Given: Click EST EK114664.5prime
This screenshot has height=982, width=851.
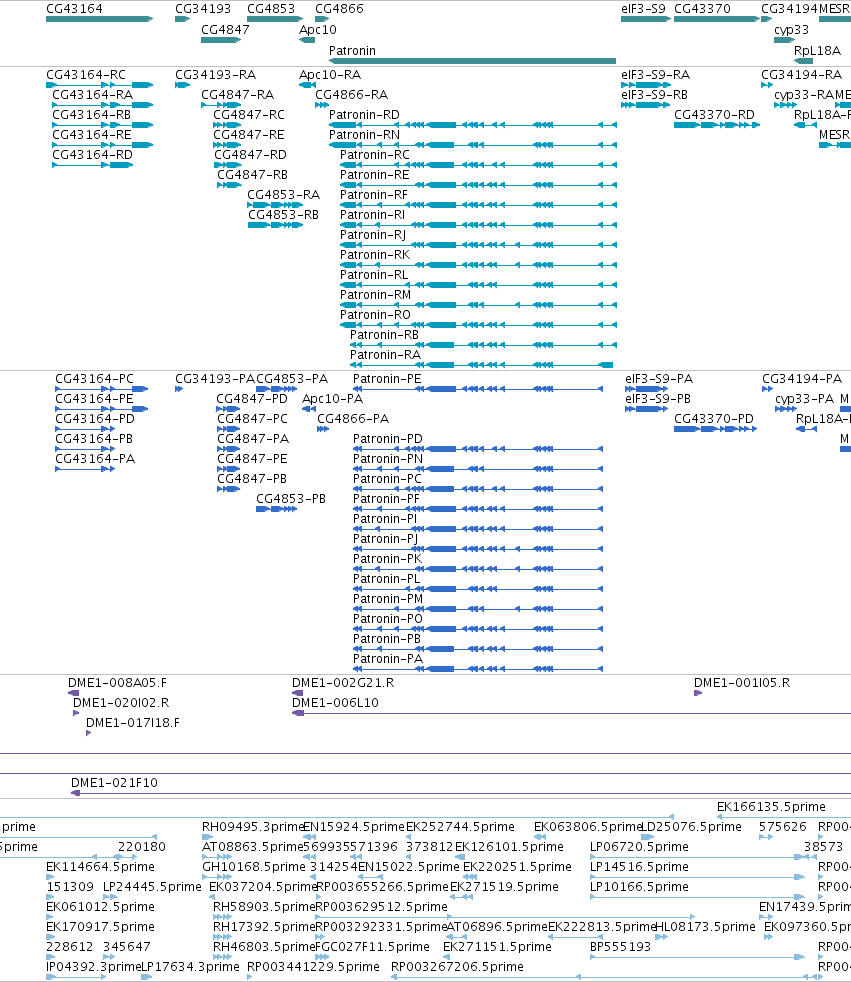Looking at the screenshot, I should (x=50, y=877).
